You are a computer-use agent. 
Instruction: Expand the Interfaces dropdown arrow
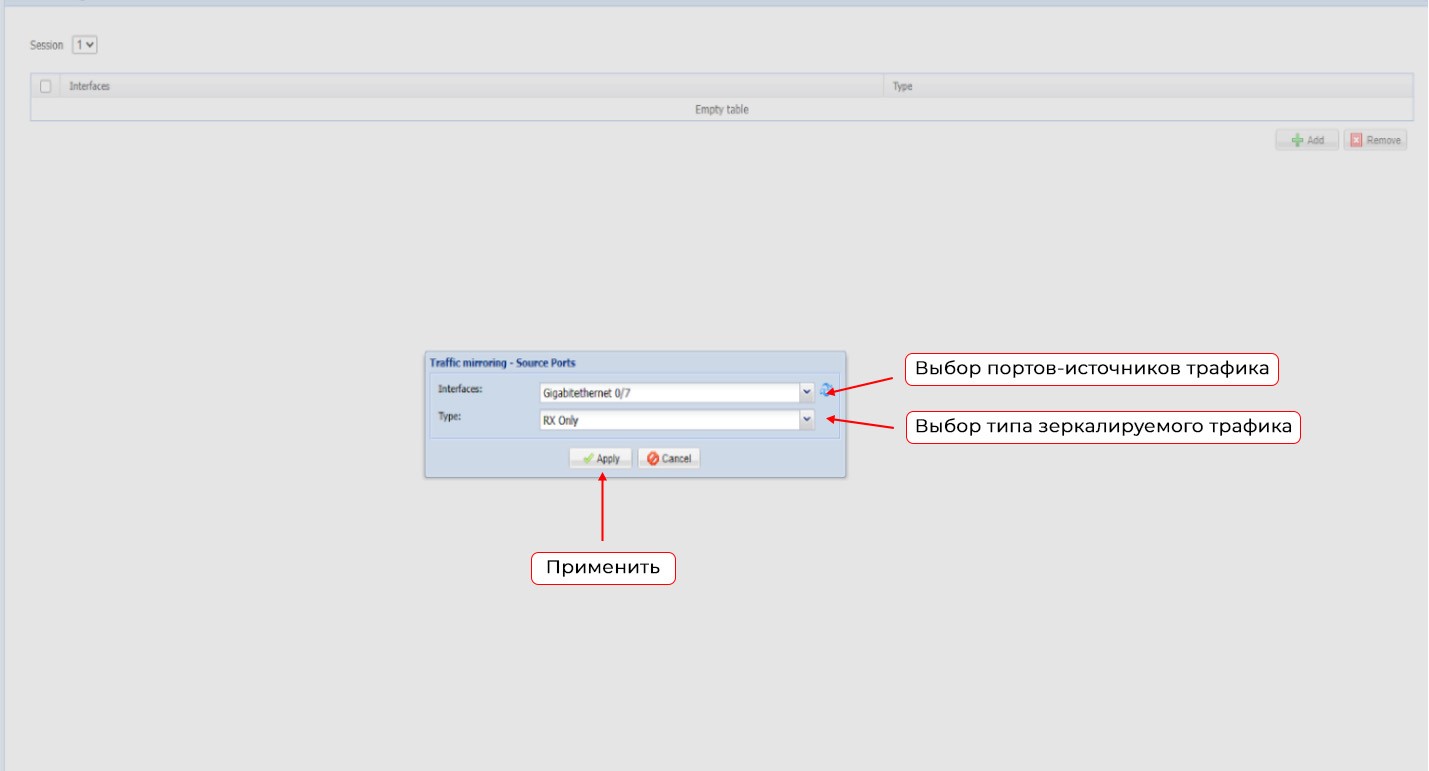tap(807, 393)
